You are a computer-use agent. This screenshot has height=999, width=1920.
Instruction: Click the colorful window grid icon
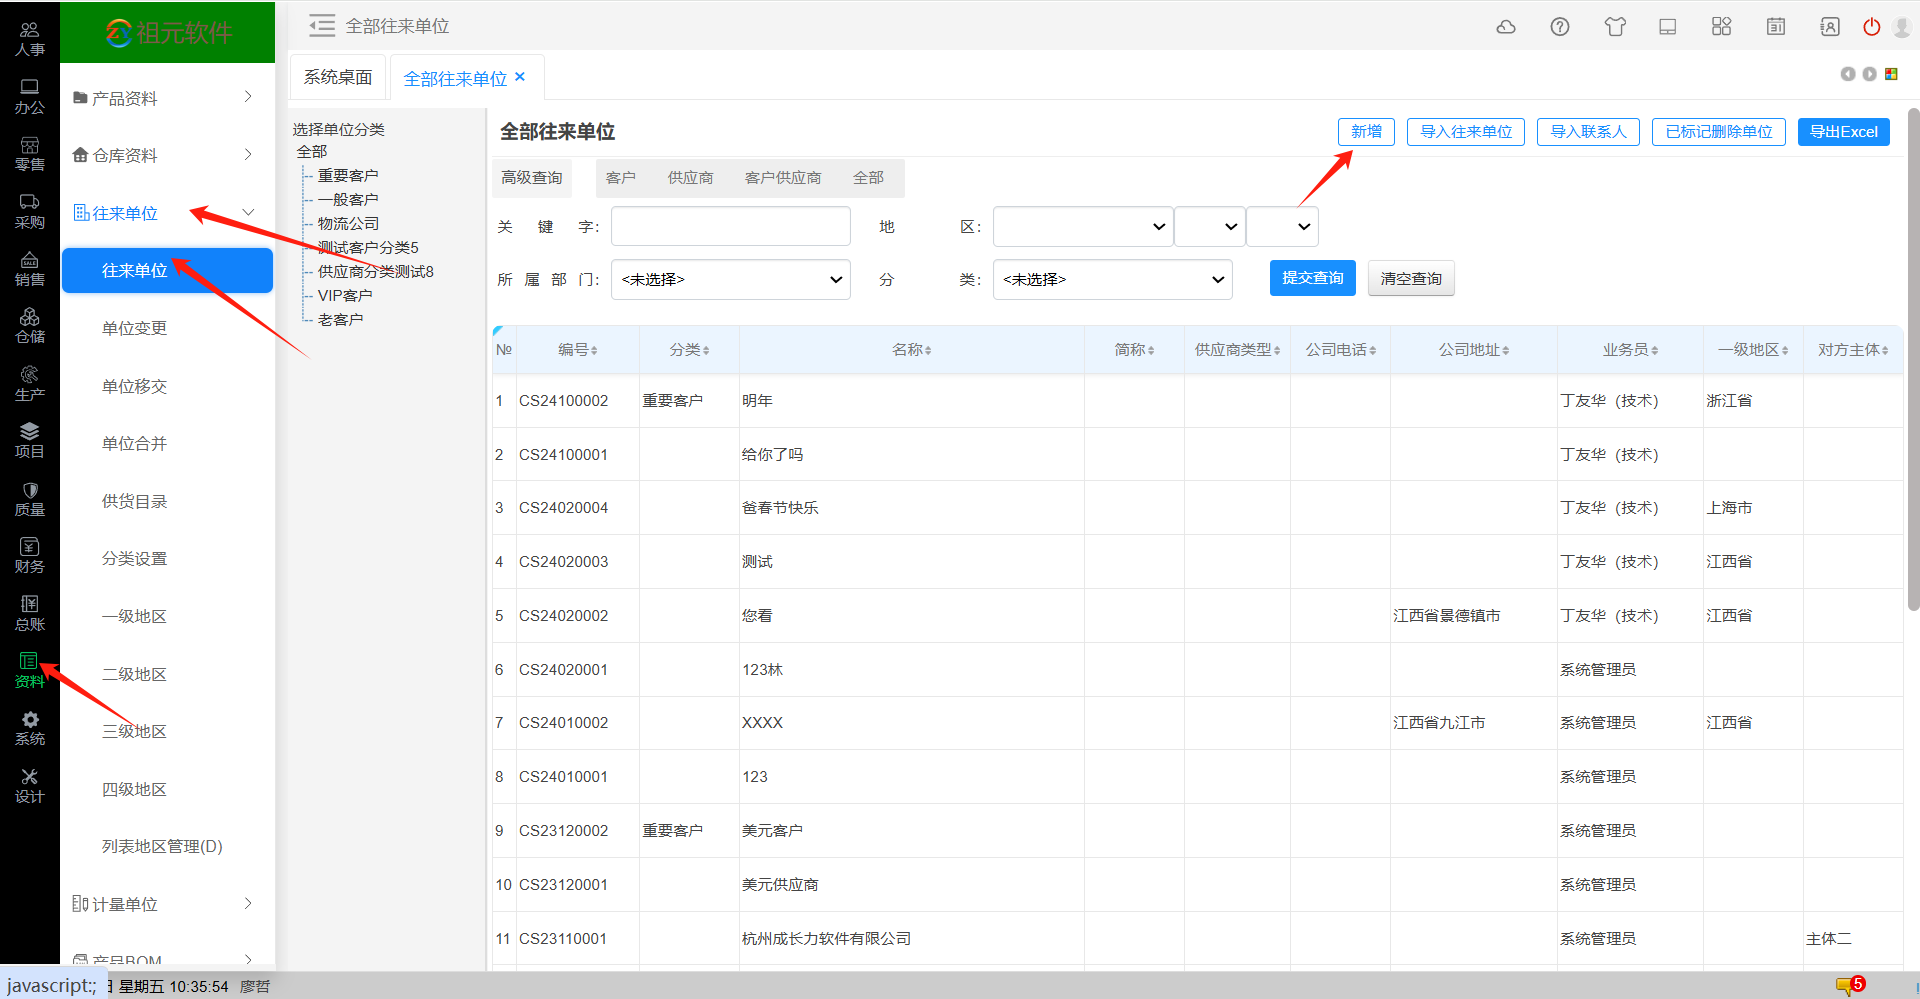tap(1891, 74)
